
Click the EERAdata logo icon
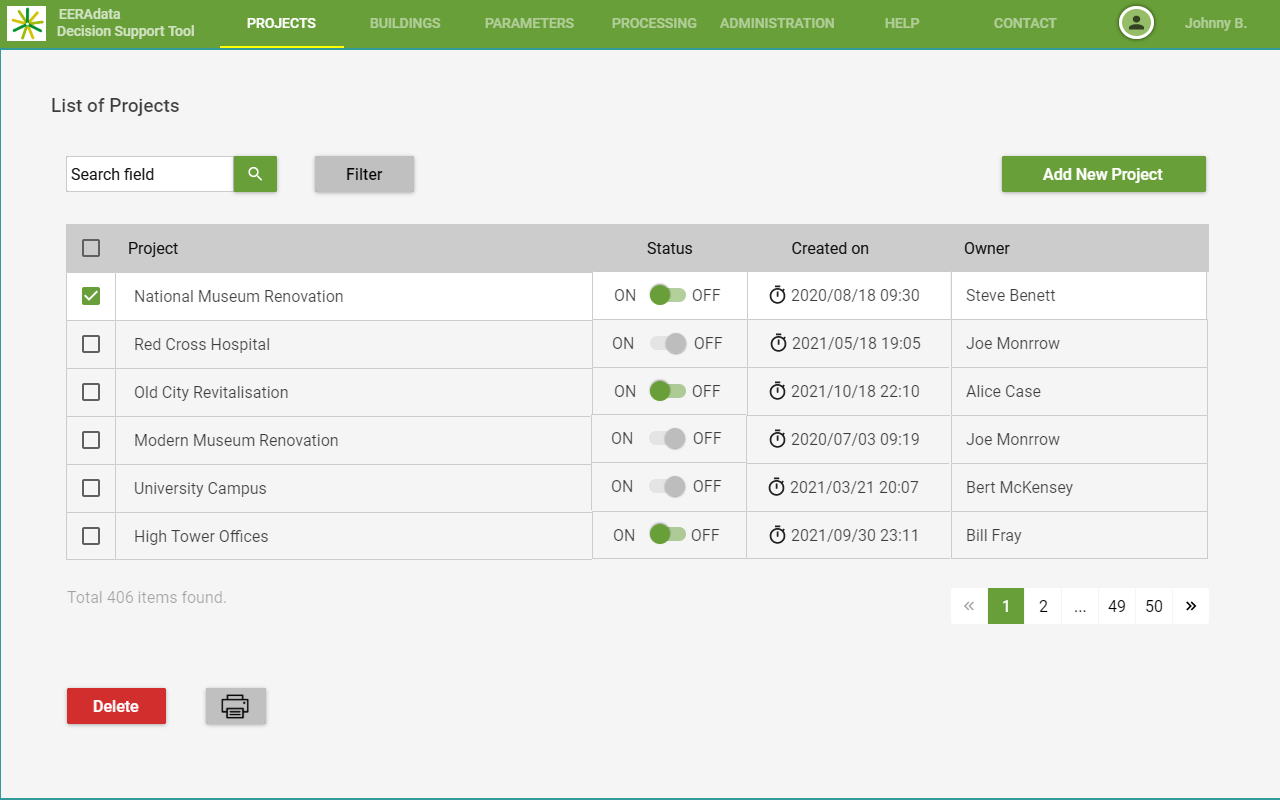click(x=26, y=23)
